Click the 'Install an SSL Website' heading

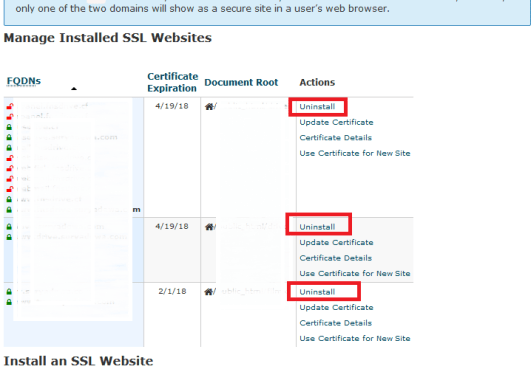(79, 361)
